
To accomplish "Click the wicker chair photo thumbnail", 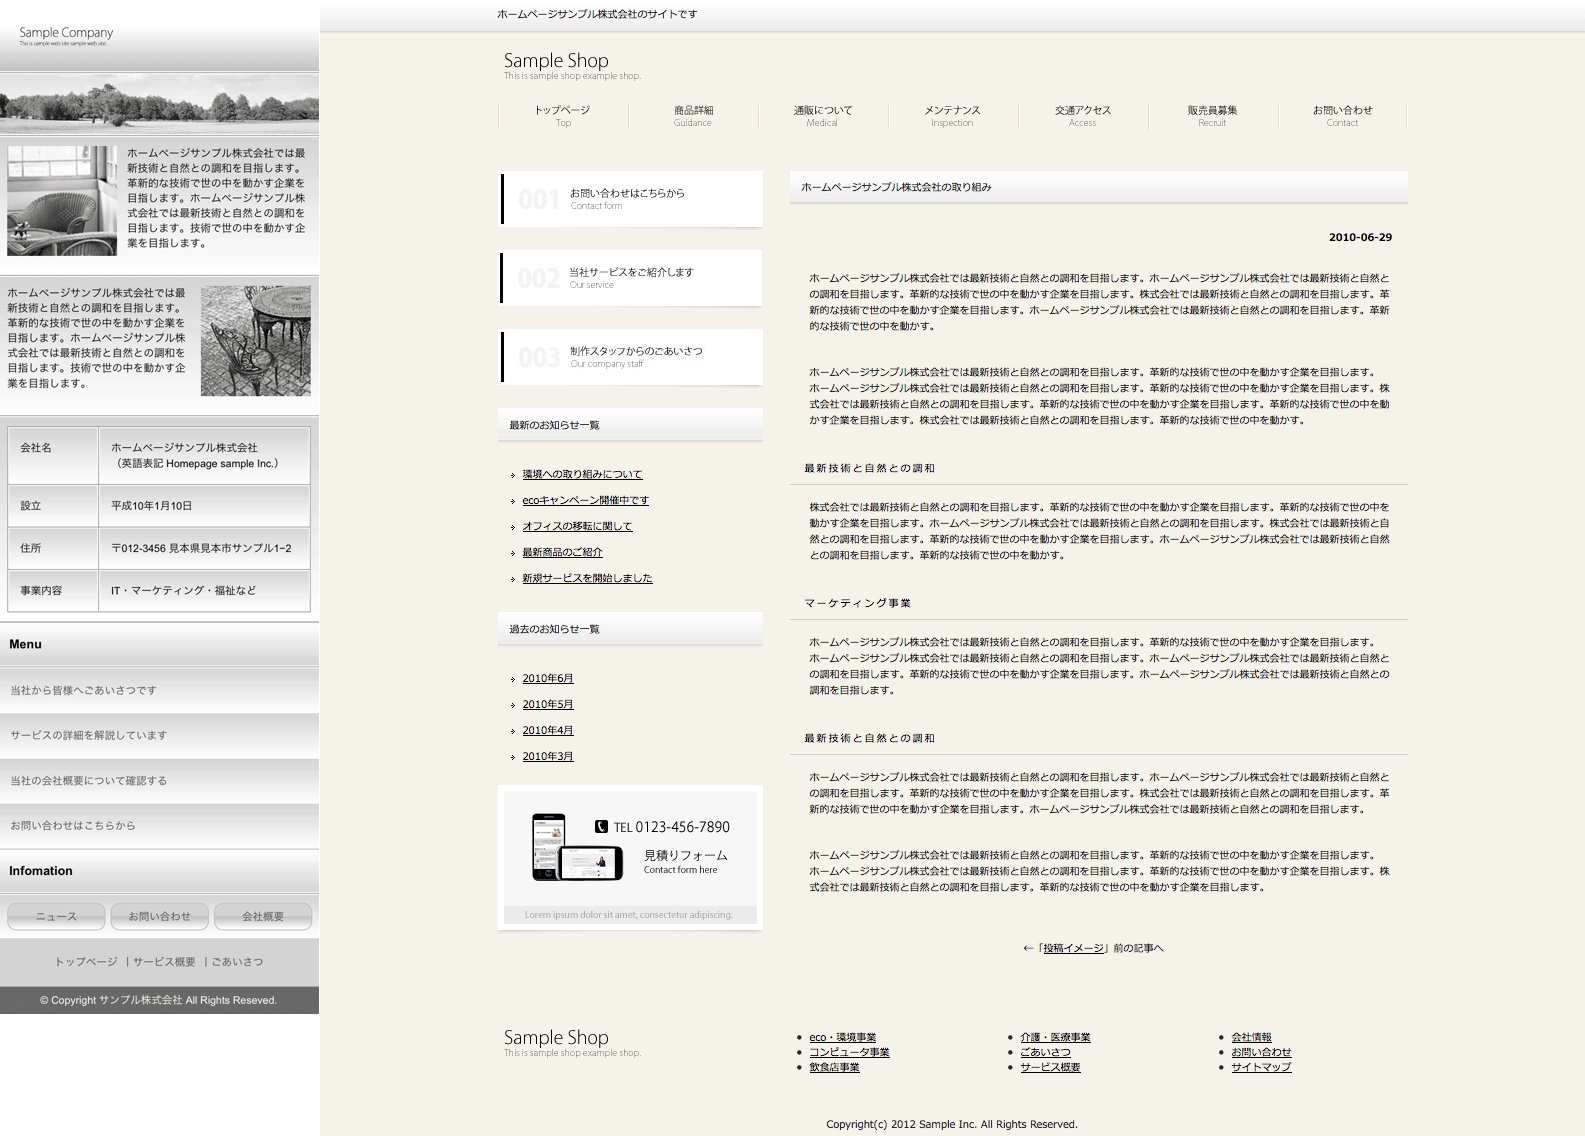I will [62, 200].
